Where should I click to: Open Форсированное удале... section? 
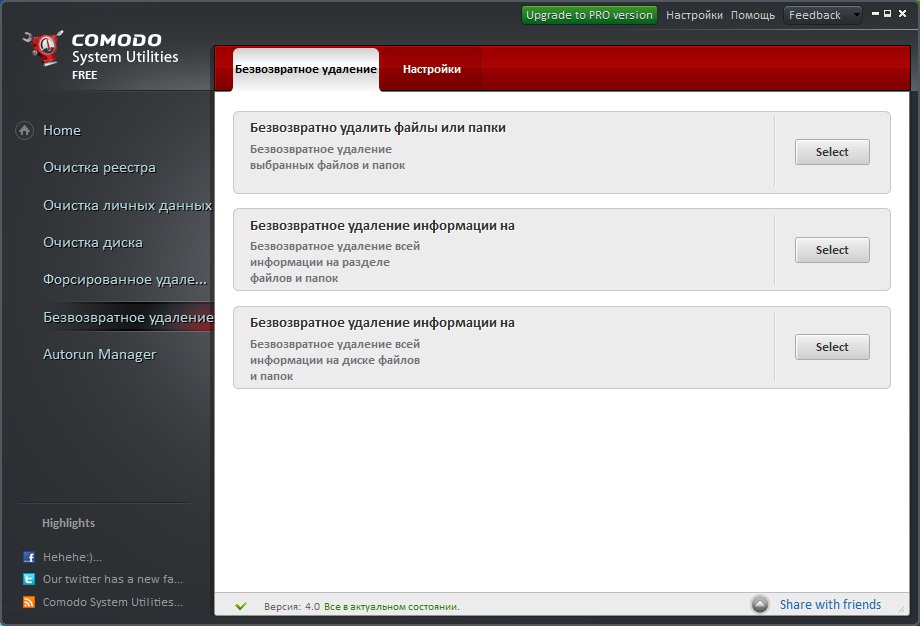click(x=125, y=280)
